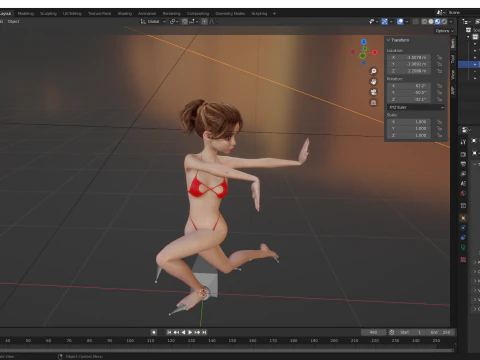This screenshot has width=480, height=360.
Task: Click Location X field
Action: click(x=409, y=57)
